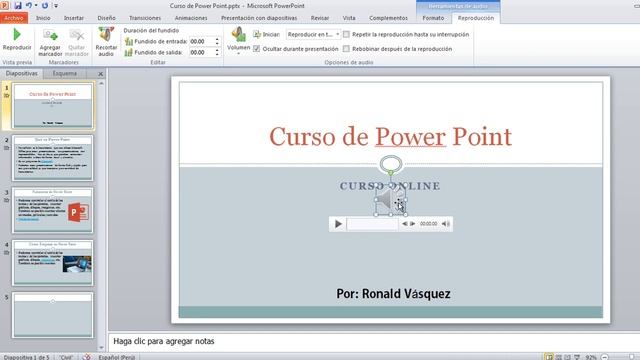Viewport: 640px width, 360px height.
Task: Save presentation from quick access toolbar
Action: (18, 6)
